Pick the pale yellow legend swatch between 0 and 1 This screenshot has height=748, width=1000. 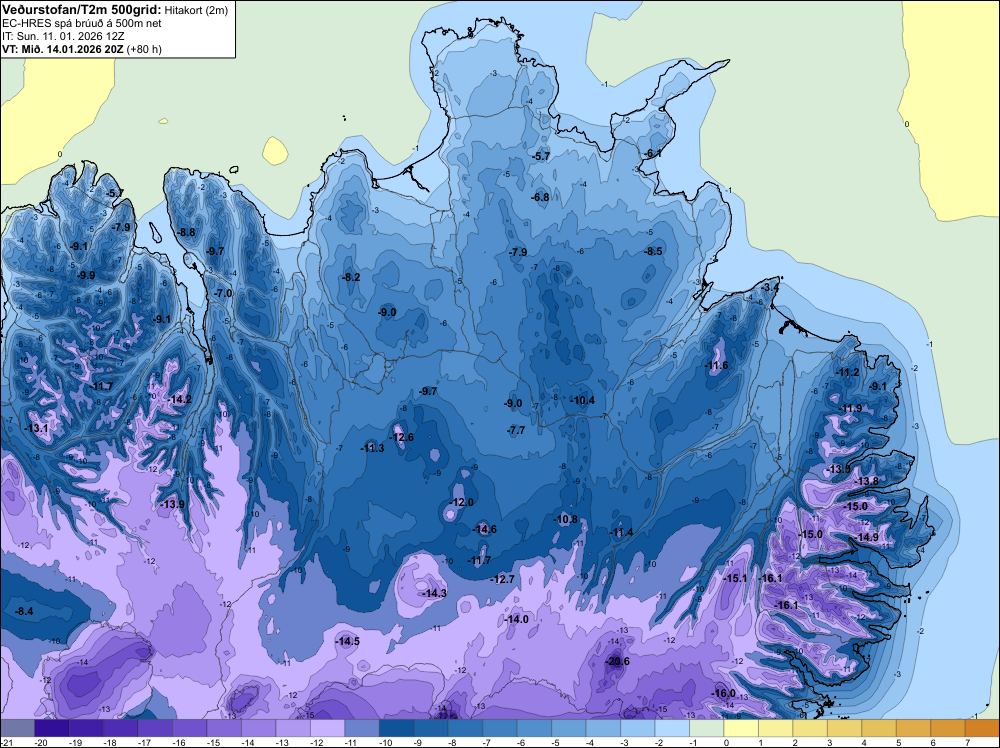point(743,728)
